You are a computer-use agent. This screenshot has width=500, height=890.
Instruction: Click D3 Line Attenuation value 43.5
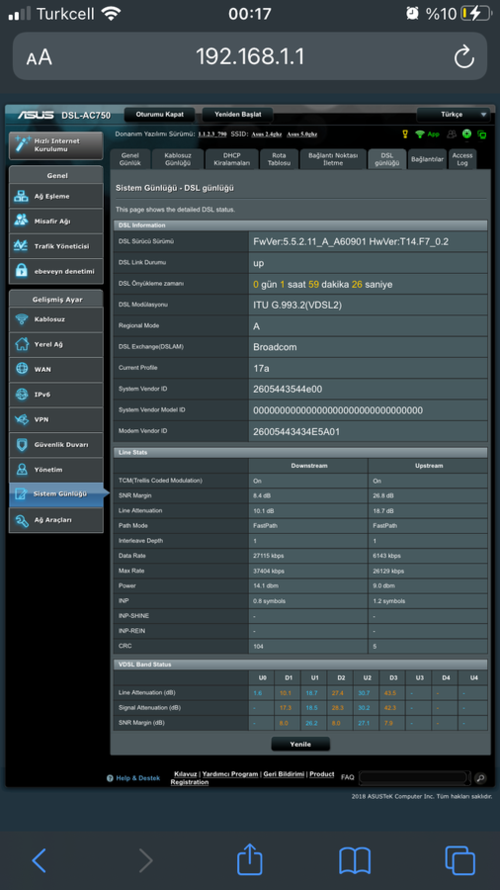(x=392, y=692)
